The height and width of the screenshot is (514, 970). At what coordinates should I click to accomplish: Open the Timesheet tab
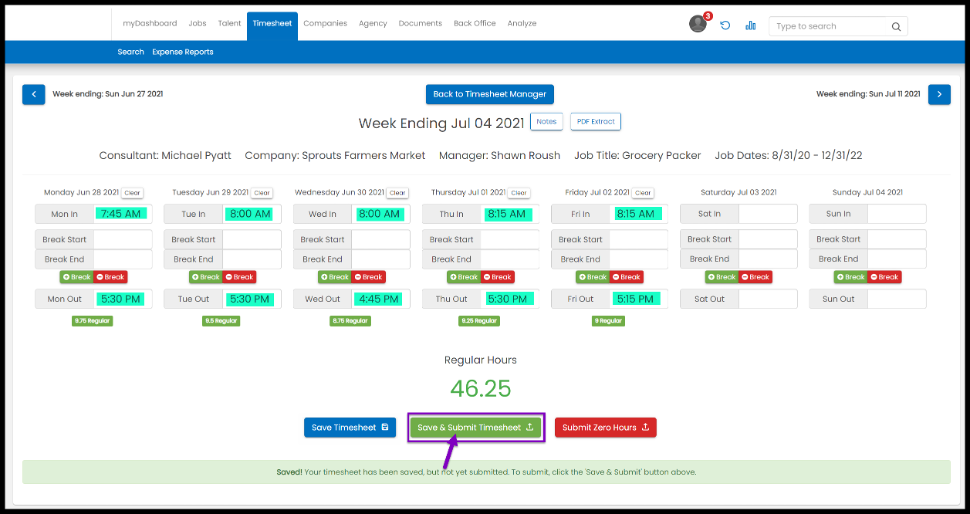(x=273, y=23)
